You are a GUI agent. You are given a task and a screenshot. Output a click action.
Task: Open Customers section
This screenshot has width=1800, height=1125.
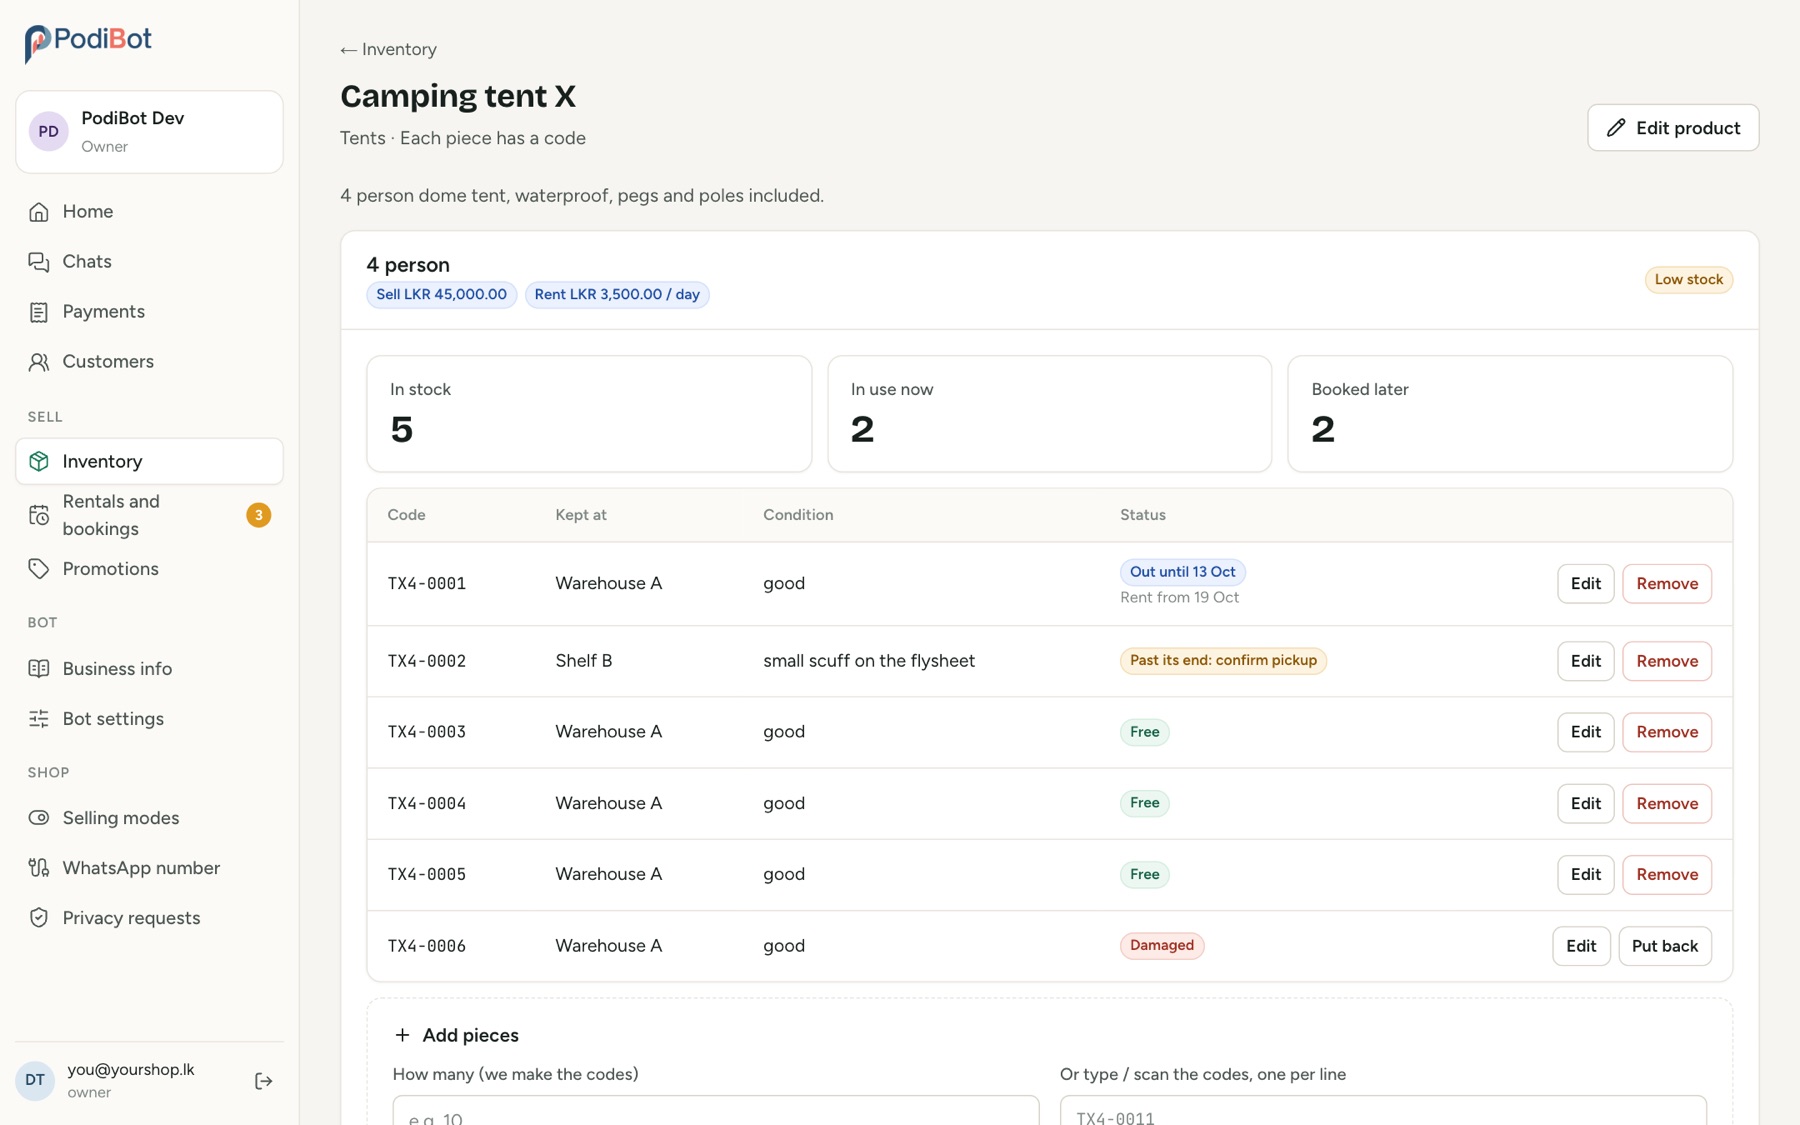149,361
